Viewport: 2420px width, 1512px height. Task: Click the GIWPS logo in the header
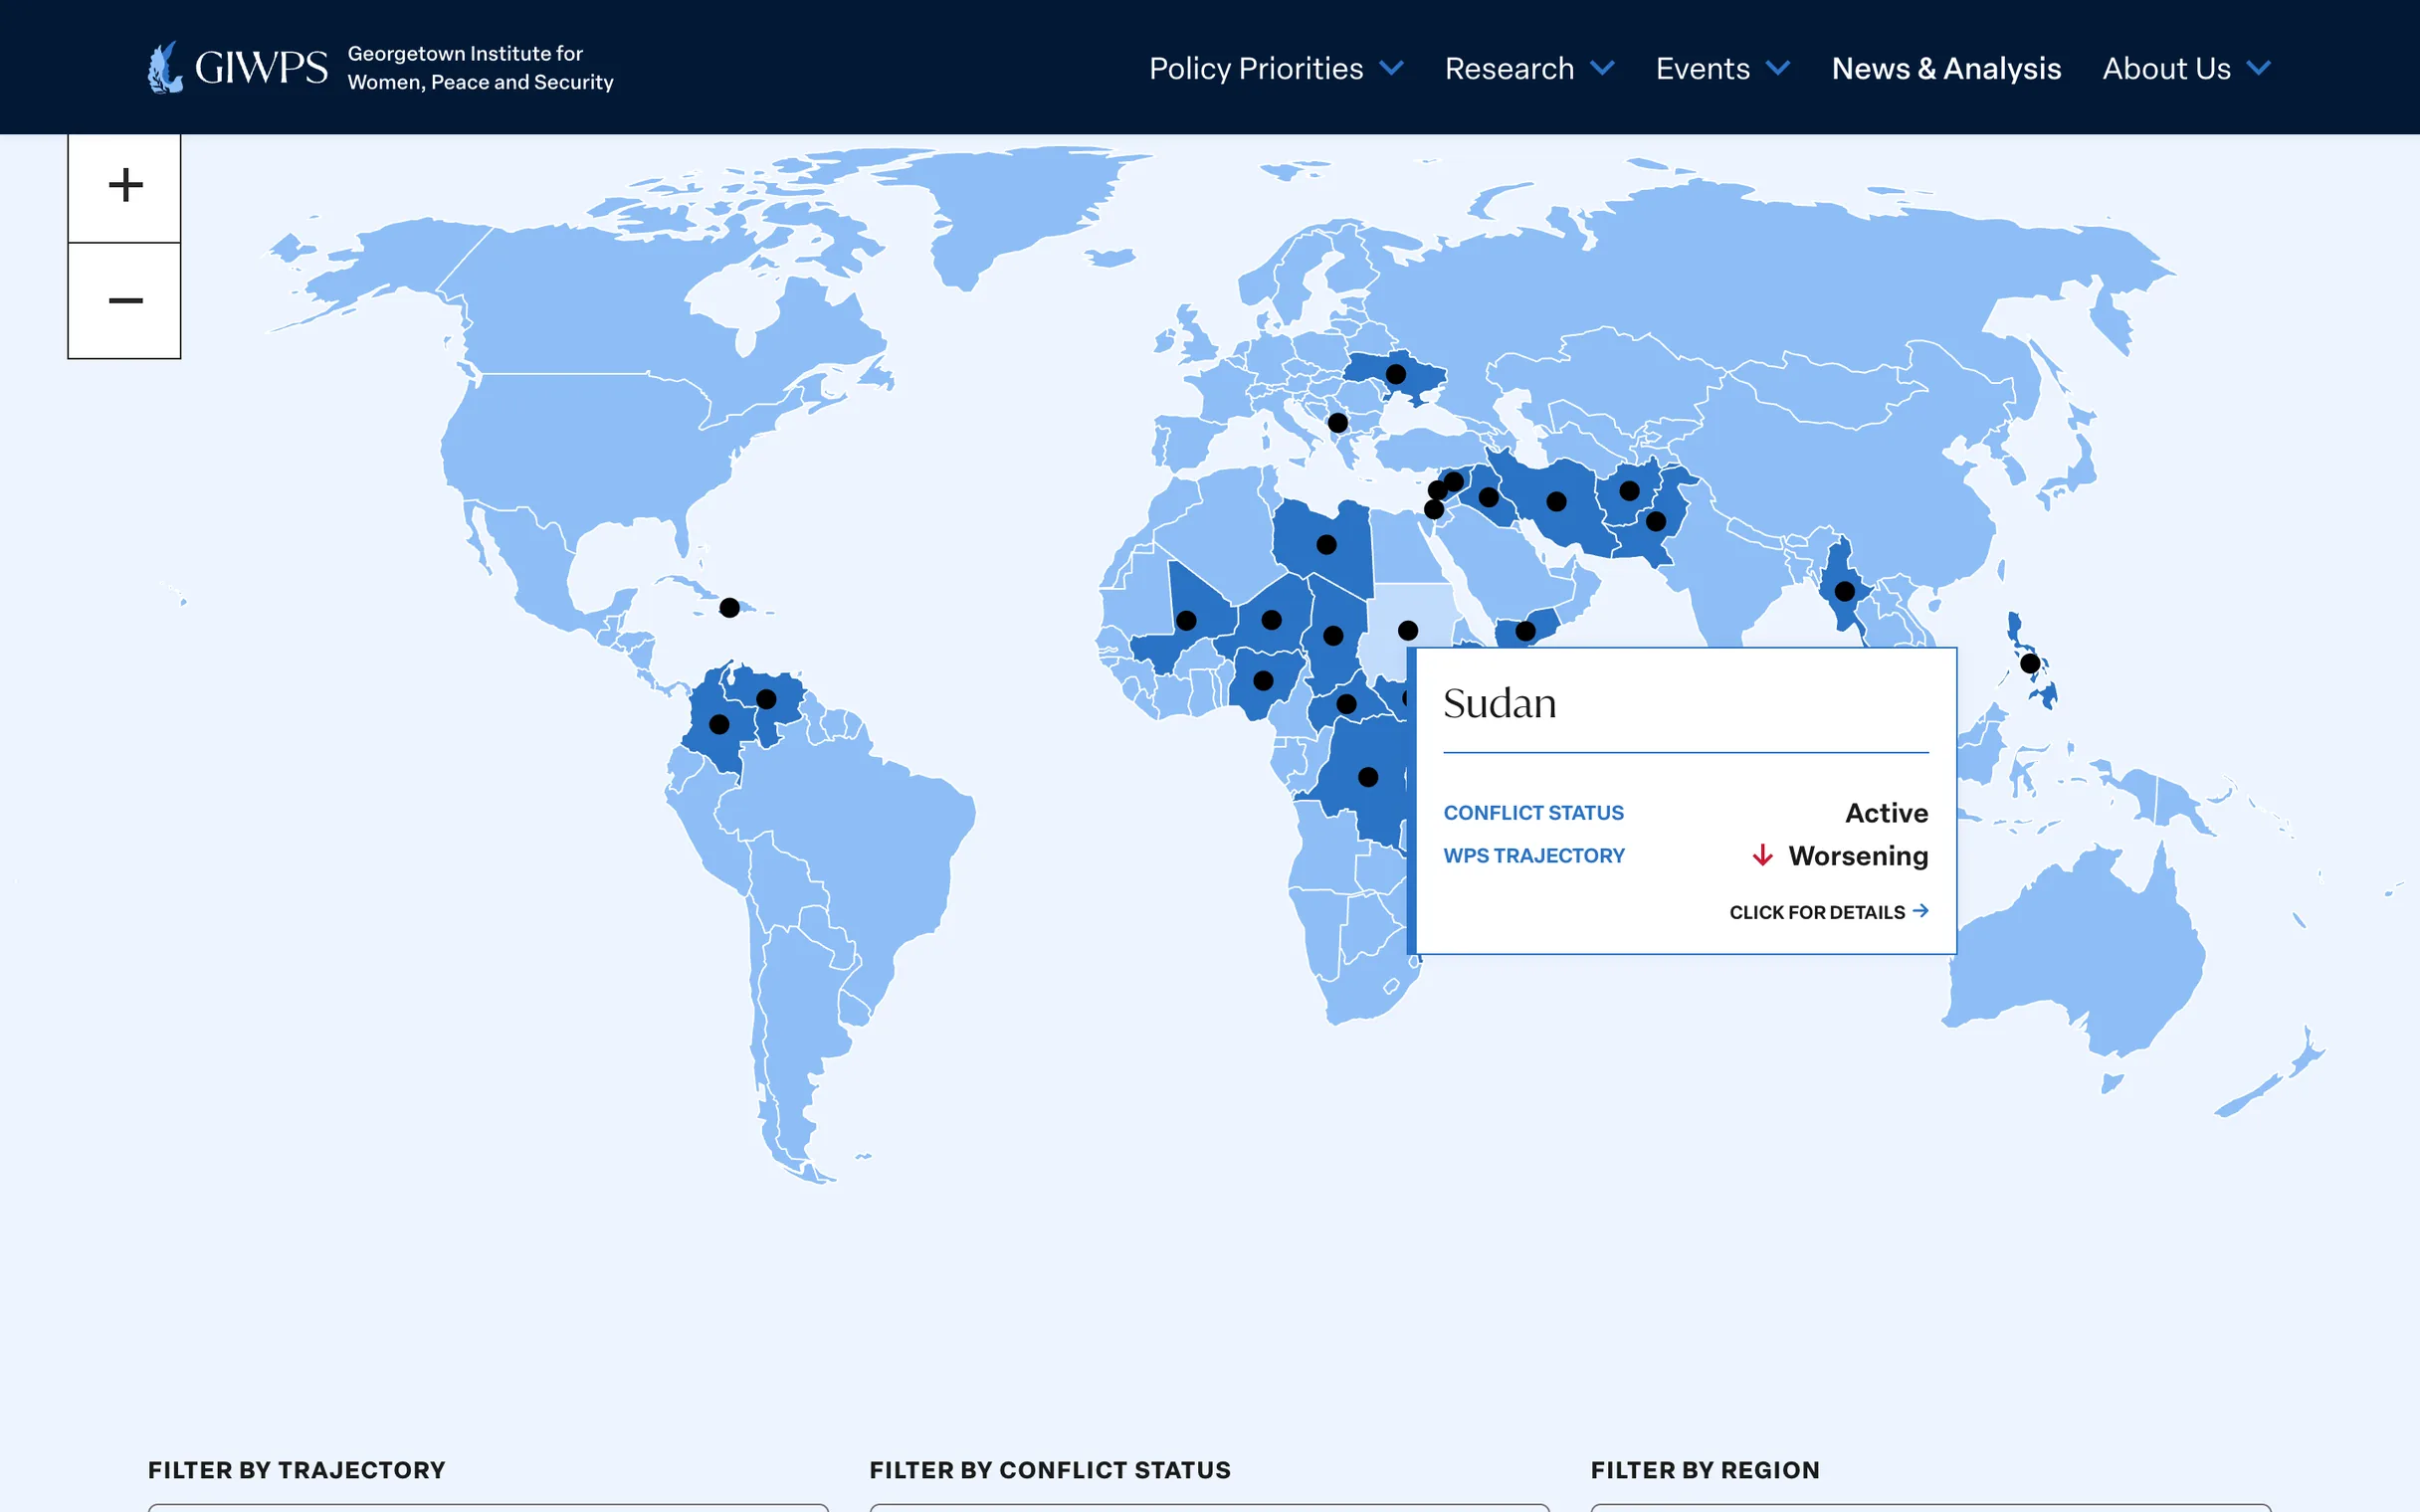coord(380,67)
